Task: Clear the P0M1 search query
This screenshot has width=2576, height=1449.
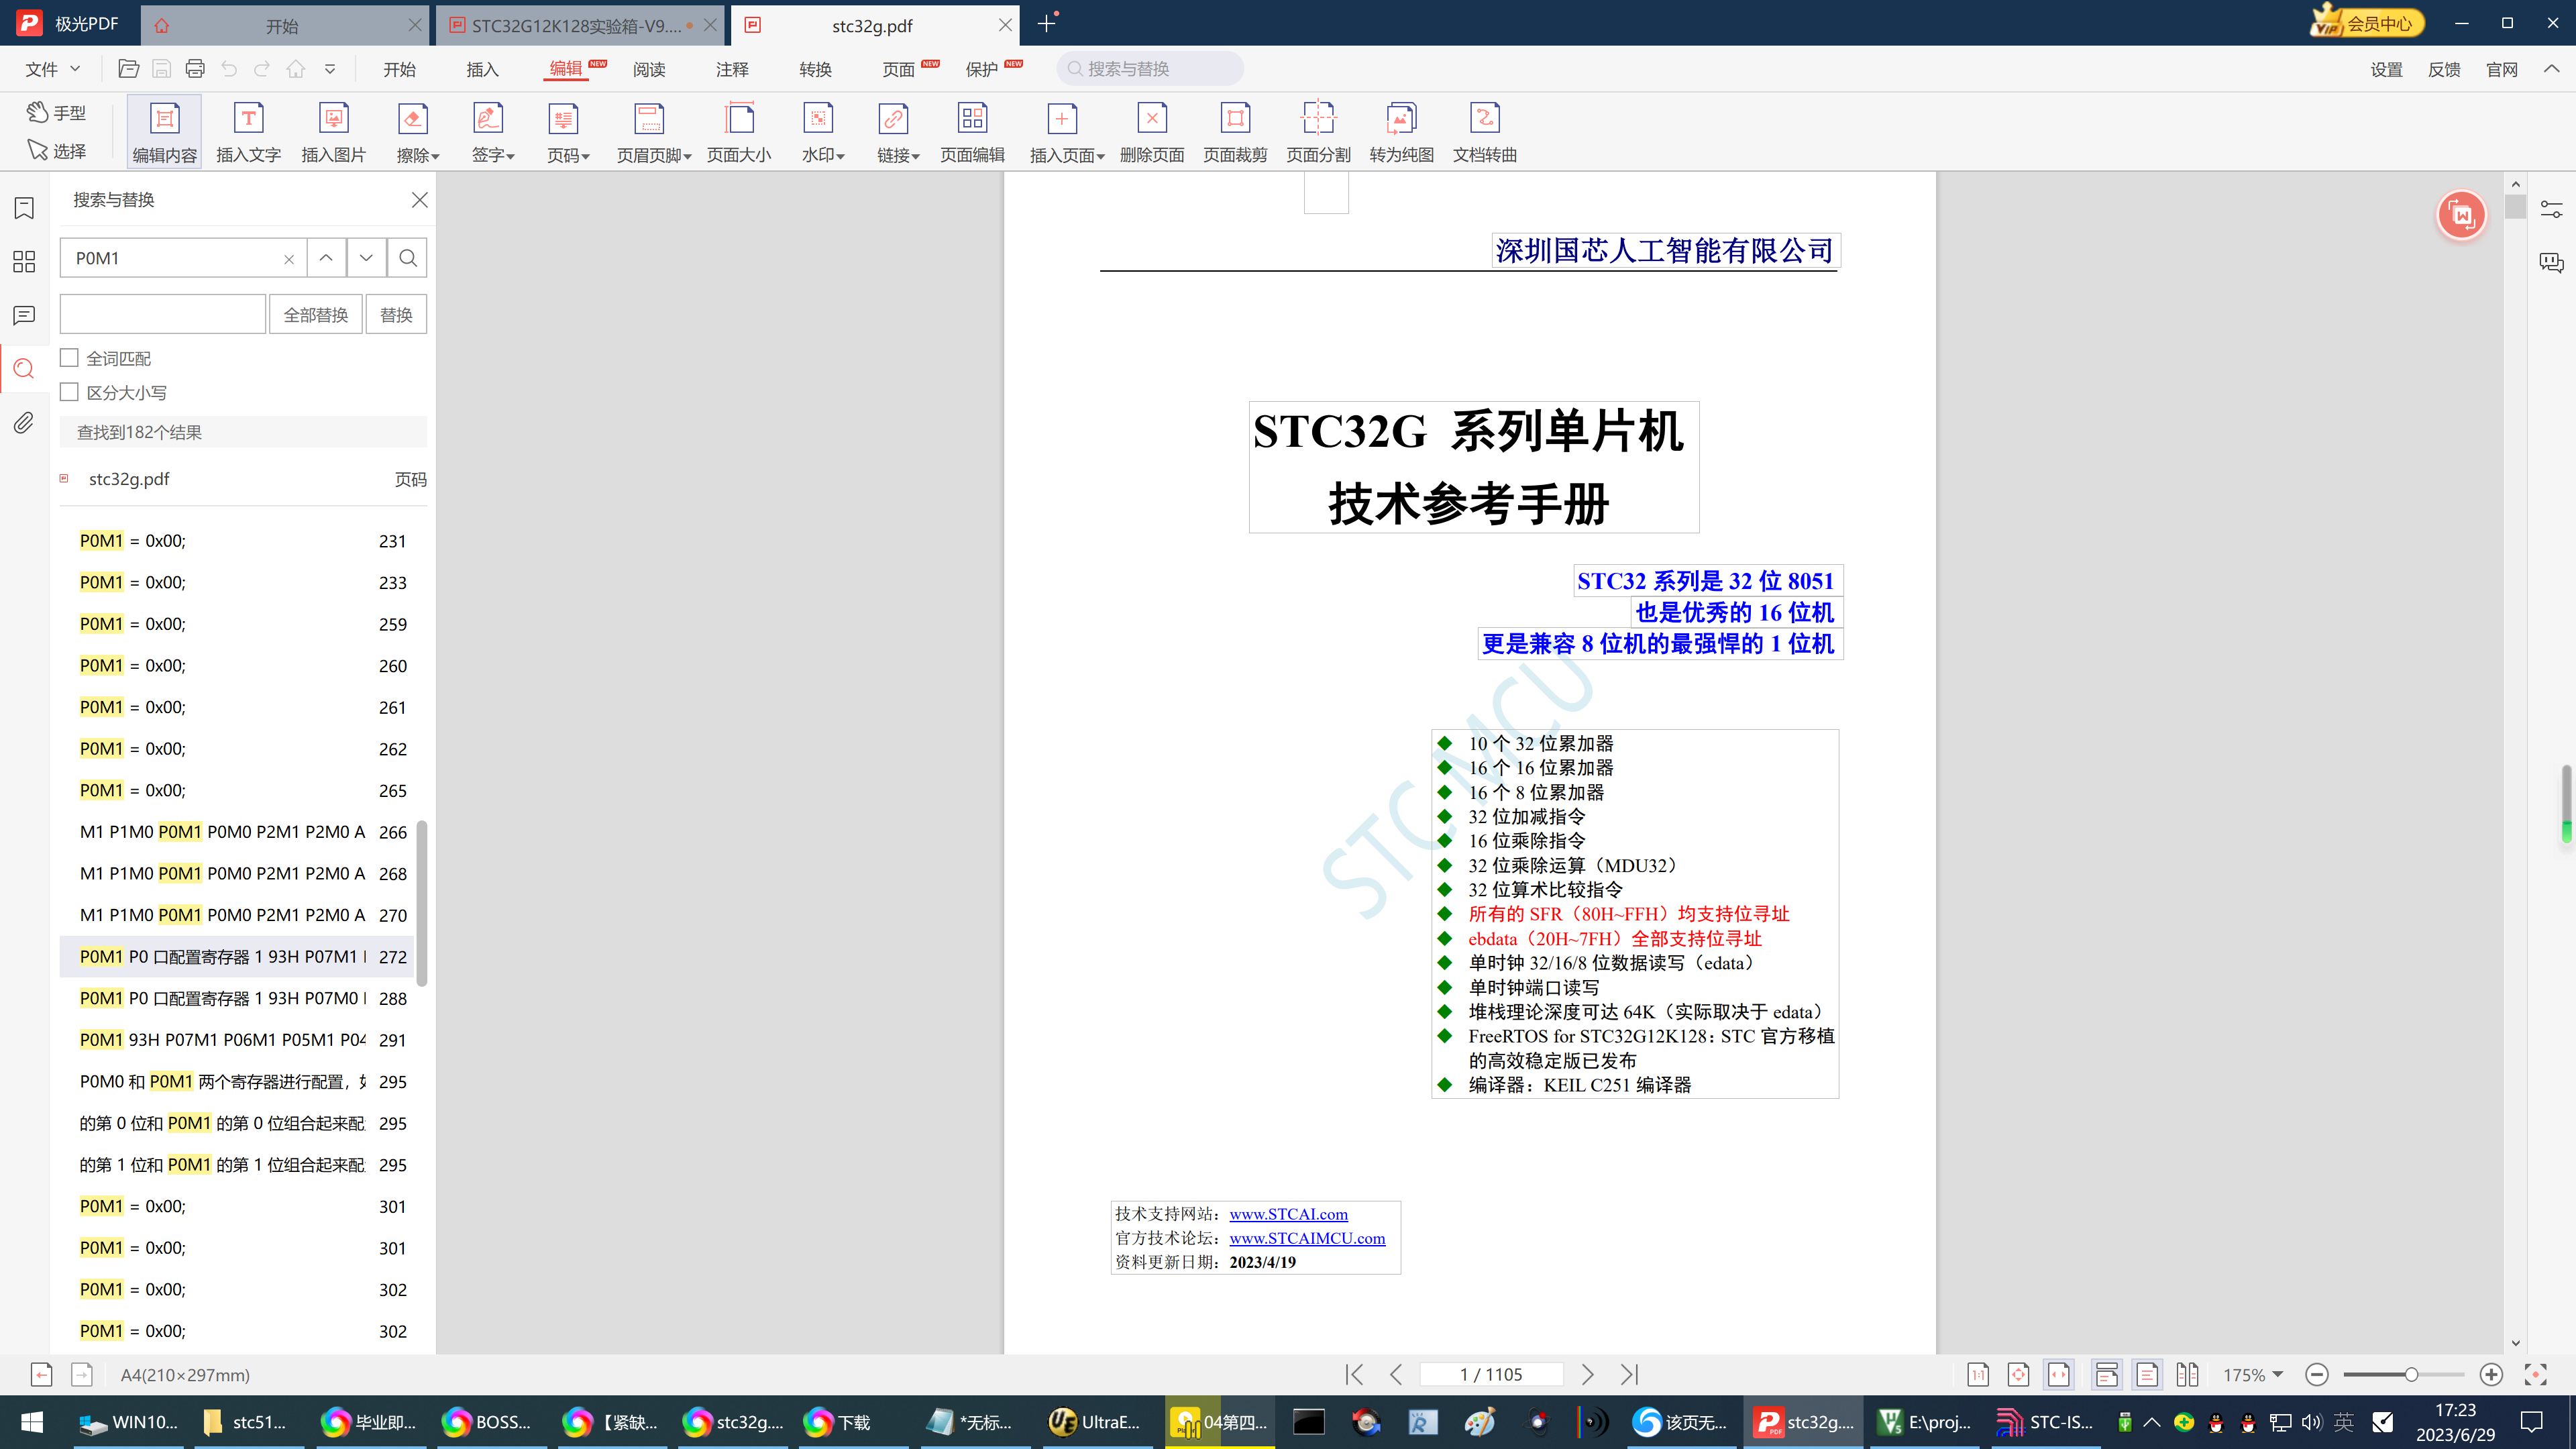Action: click(289, 259)
